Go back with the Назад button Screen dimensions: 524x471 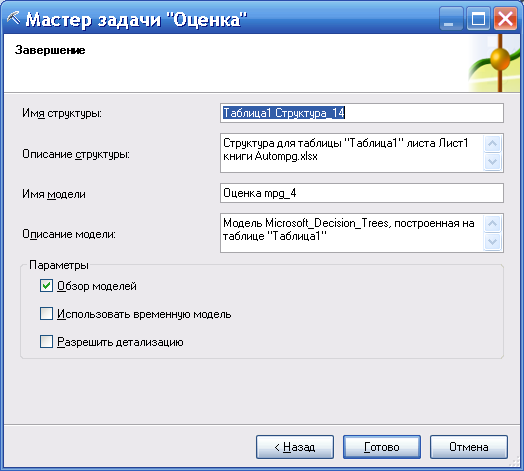[295, 447]
